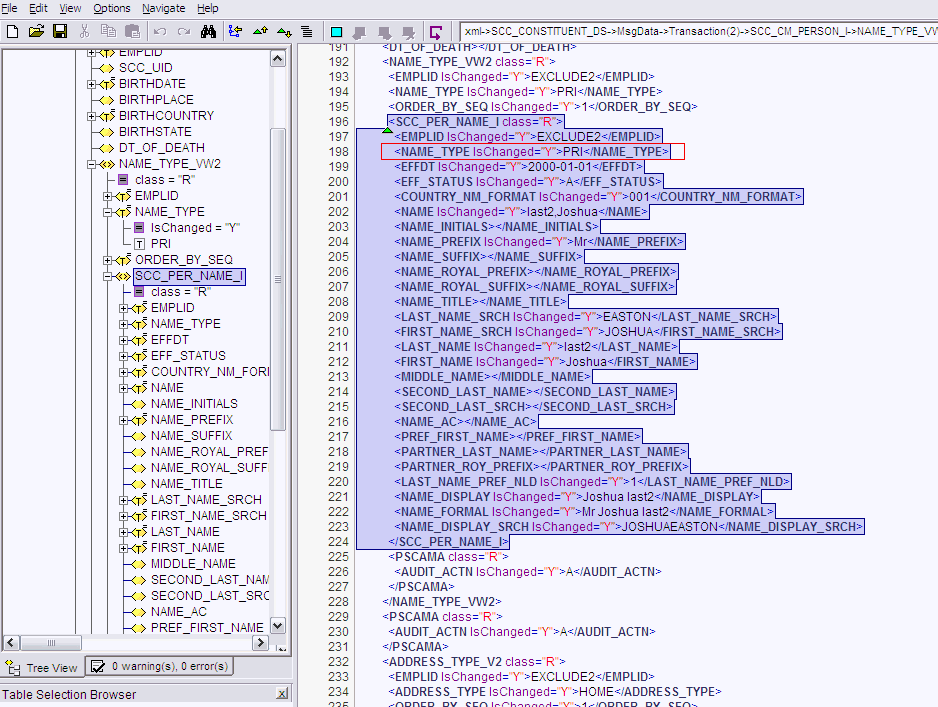Click the New document toolbar icon
The image size is (938, 707).
click(12, 32)
